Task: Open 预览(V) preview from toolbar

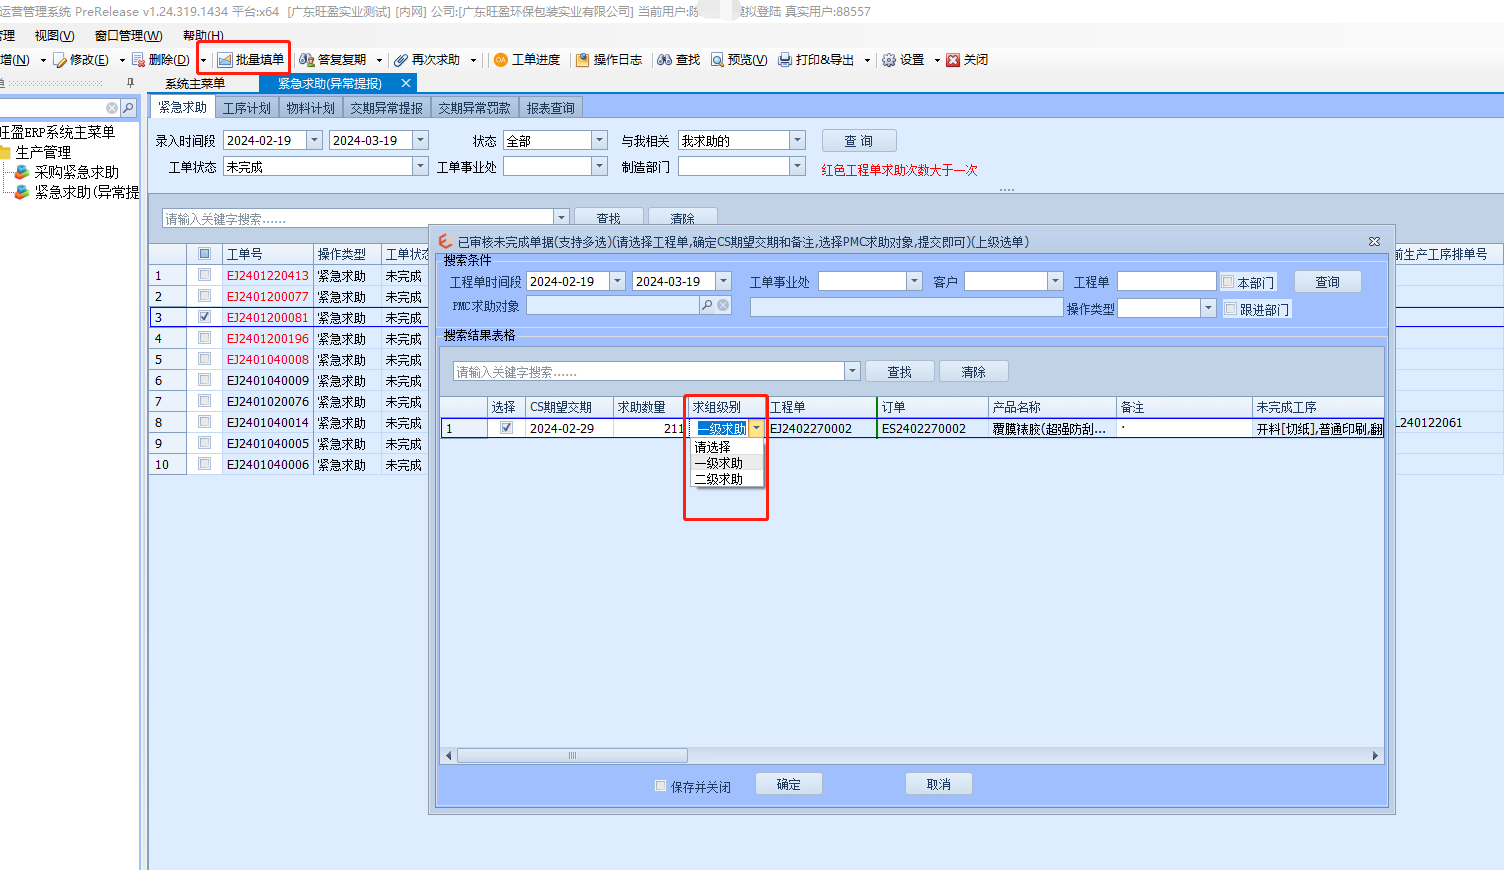Action: coord(739,60)
